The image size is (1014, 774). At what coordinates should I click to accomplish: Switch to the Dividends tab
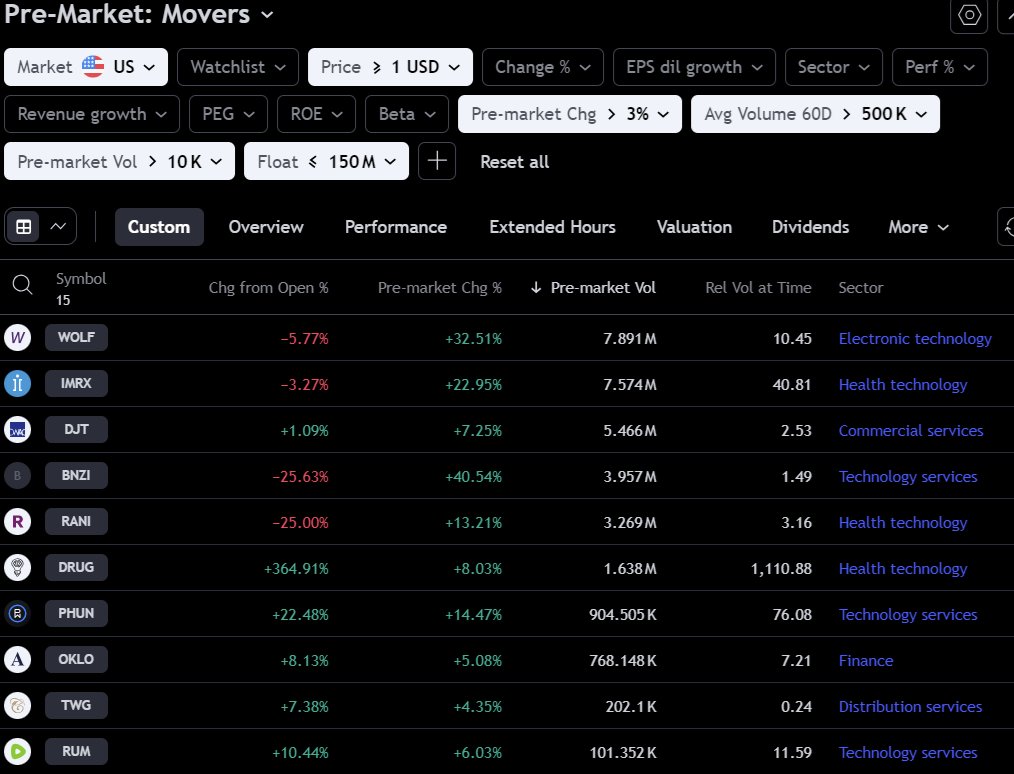tap(810, 227)
